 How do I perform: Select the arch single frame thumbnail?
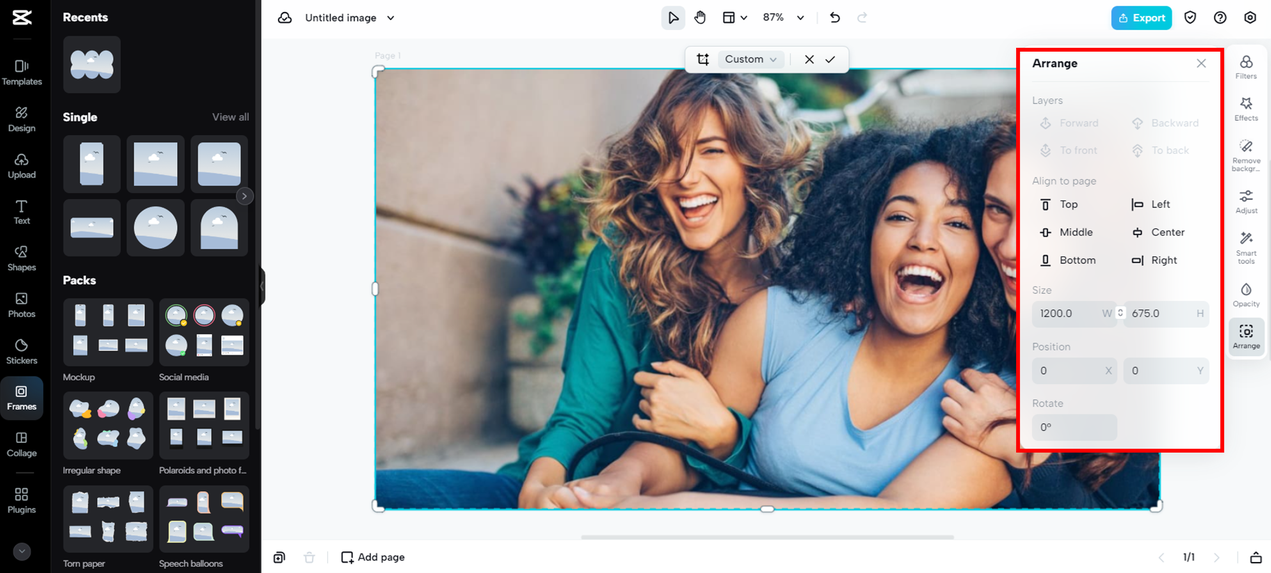218,228
